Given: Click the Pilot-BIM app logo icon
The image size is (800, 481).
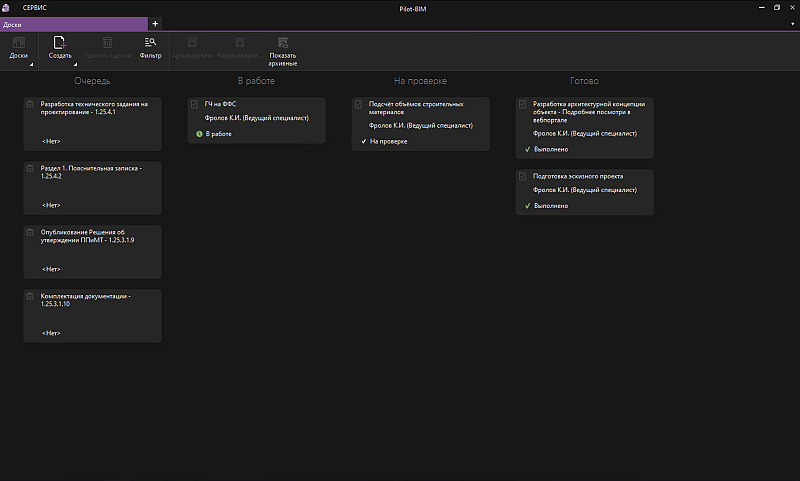Looking at the screenshot, I should [x=8, y=7].
